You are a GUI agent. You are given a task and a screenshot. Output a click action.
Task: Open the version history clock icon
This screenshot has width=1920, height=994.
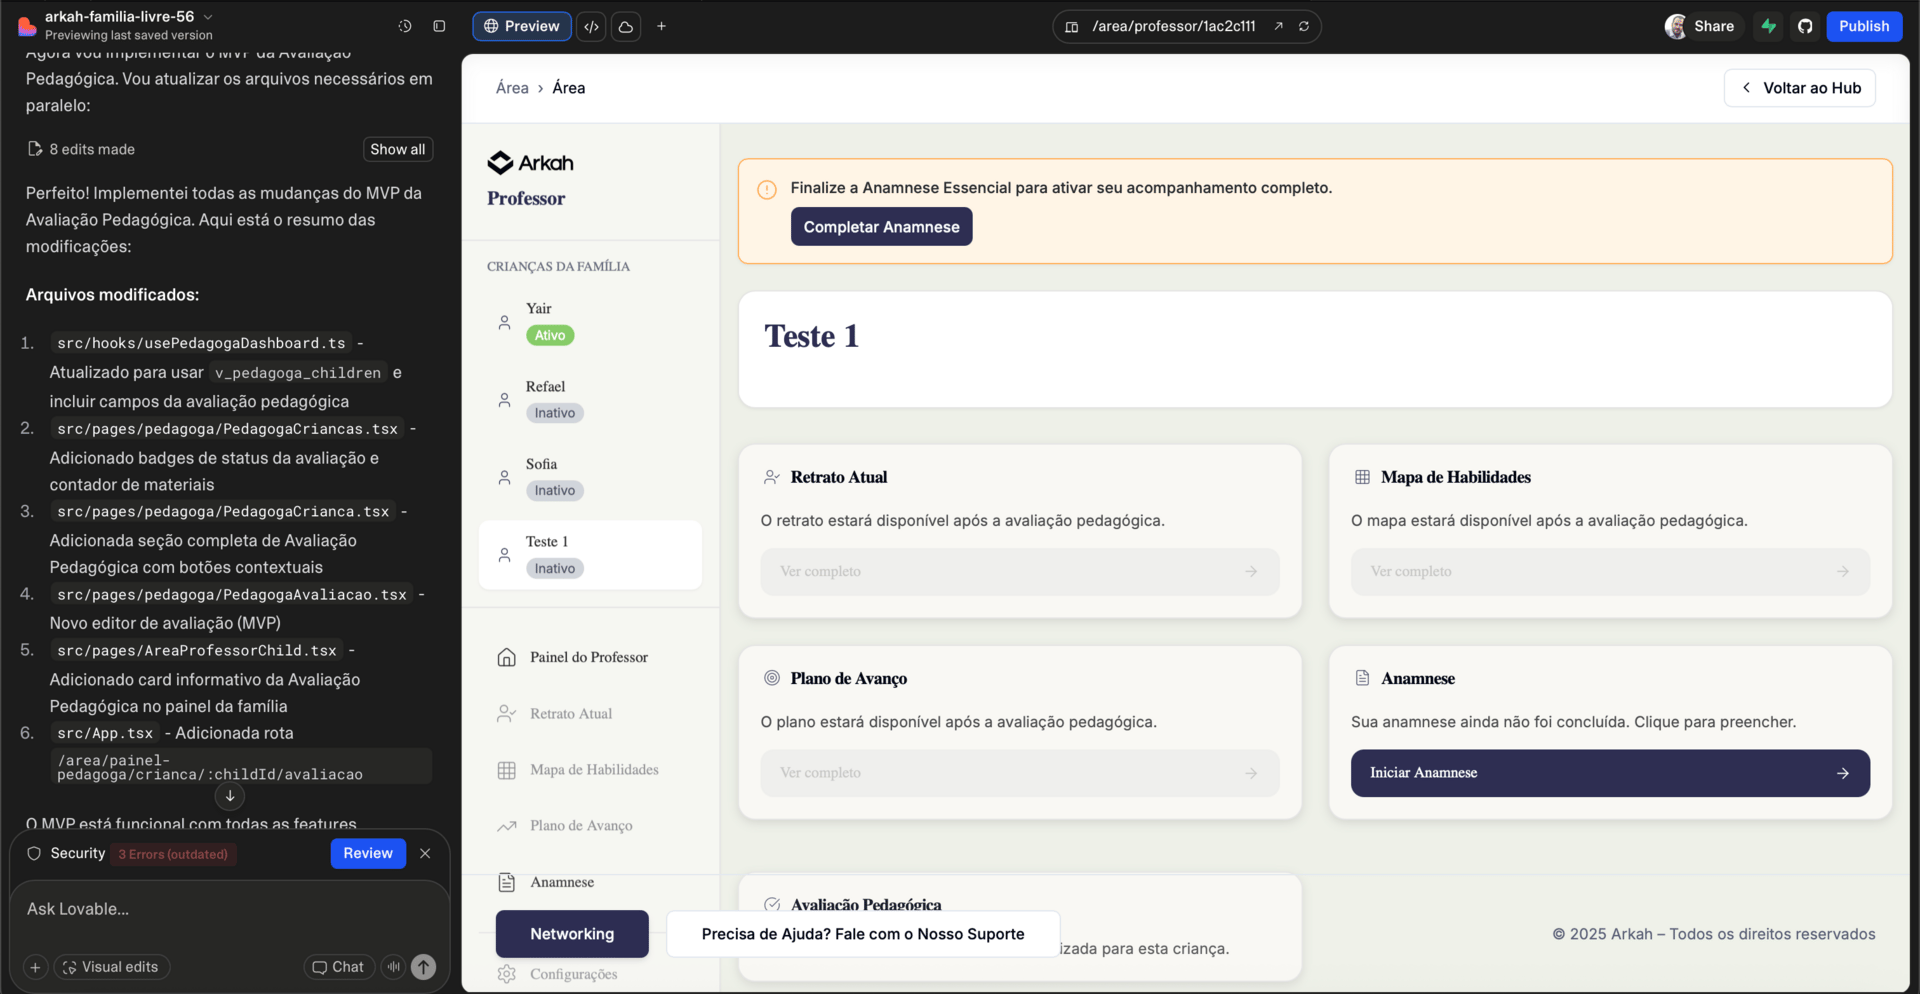[405, 26]
